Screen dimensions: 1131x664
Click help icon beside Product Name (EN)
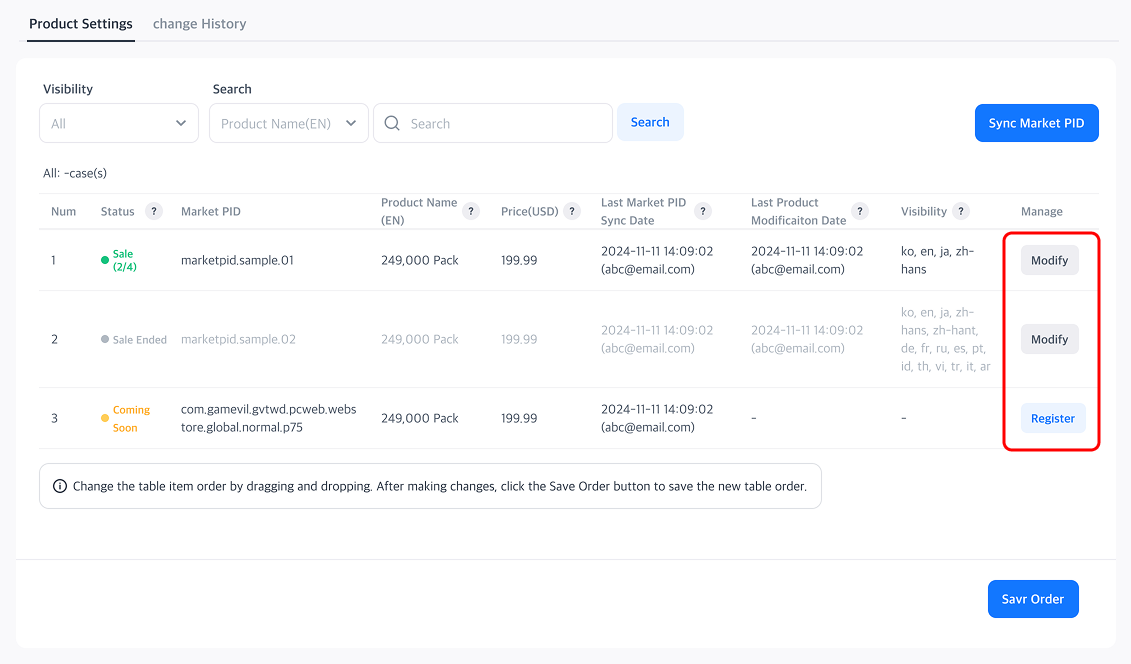click(471, 211)
